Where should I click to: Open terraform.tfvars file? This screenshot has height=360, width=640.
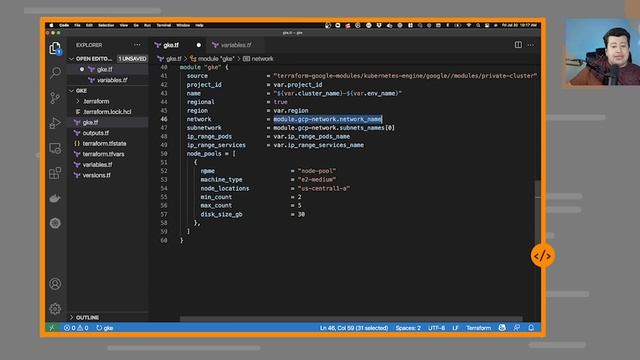103,154
